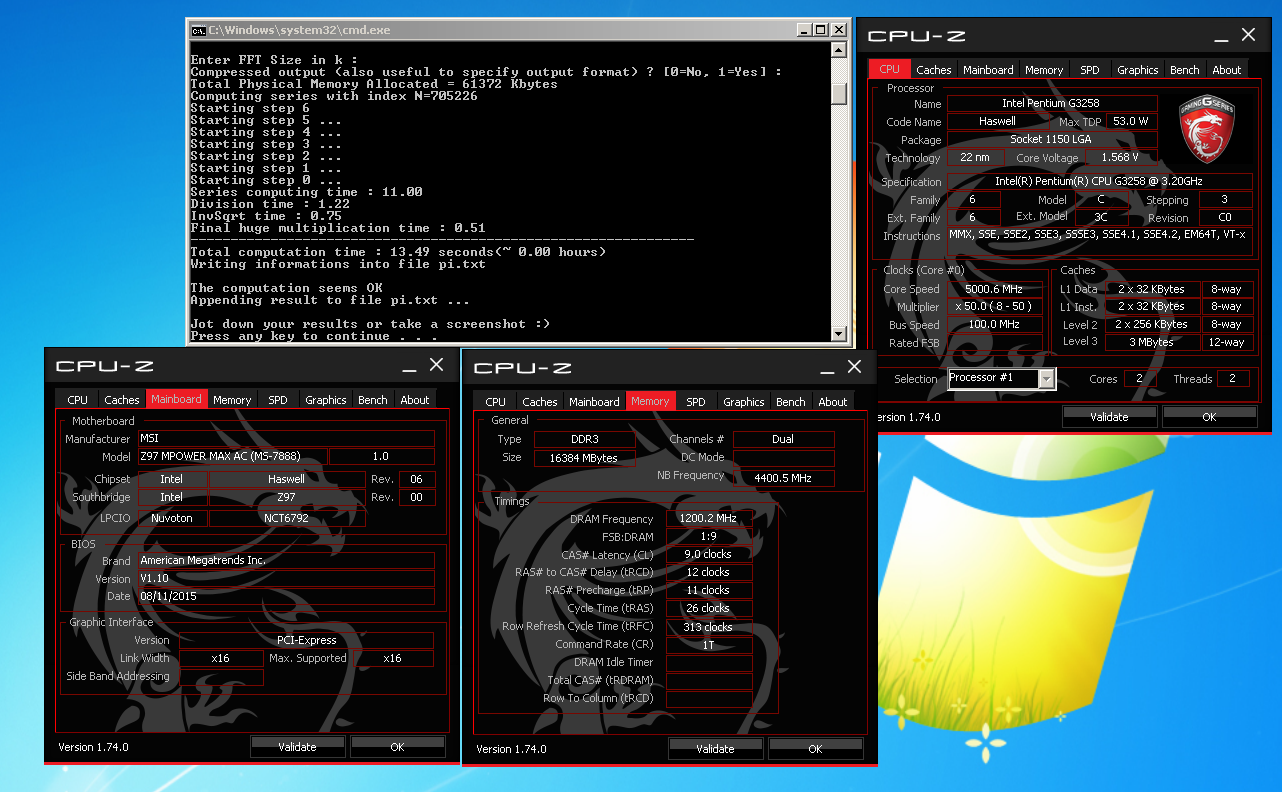
Task: Open Caches tab in Memory CPU-Z window
Action: 540,402
